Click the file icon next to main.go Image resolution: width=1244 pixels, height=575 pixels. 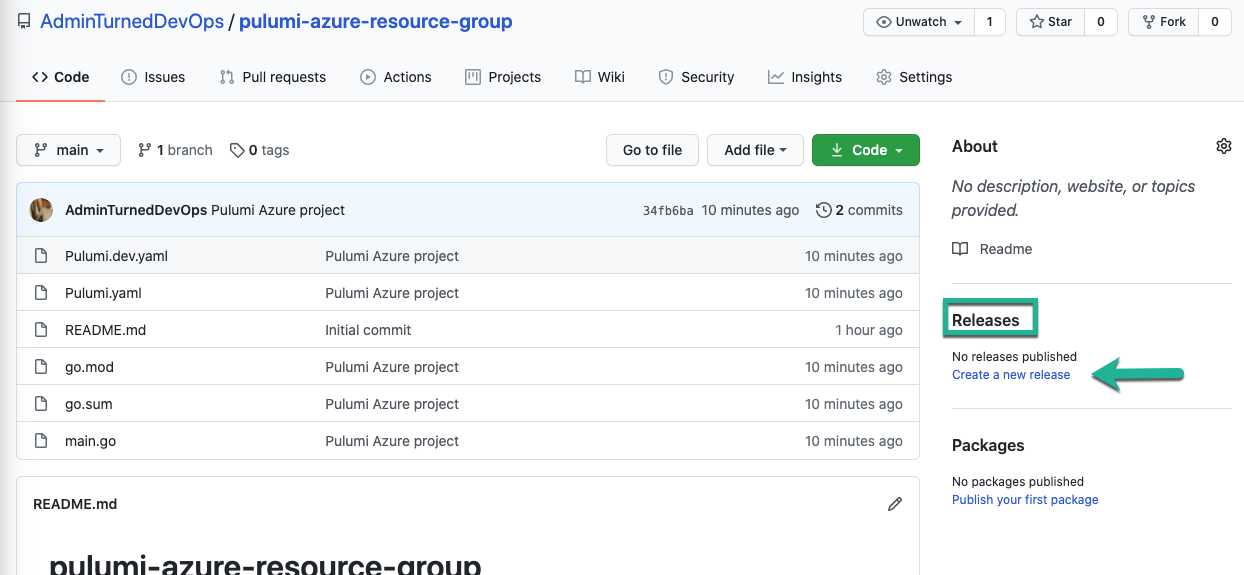pos(41,441)
